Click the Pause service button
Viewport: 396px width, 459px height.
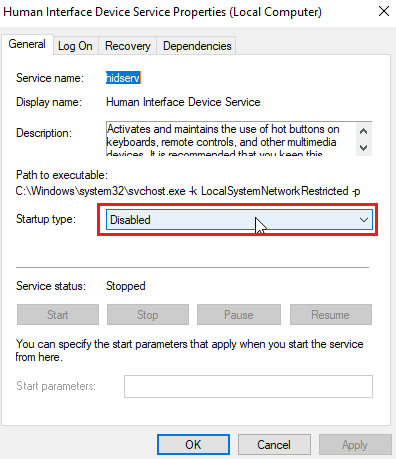tap(239, 315)
